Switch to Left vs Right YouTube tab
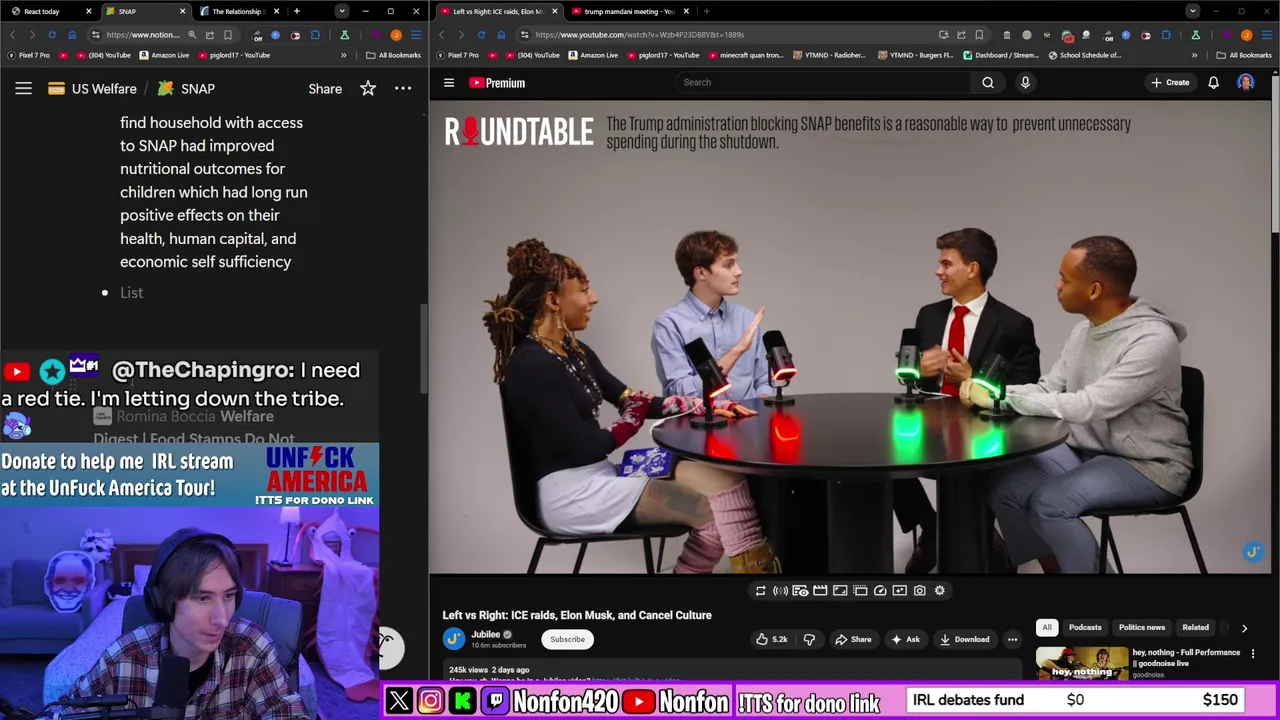 point(498,11)
